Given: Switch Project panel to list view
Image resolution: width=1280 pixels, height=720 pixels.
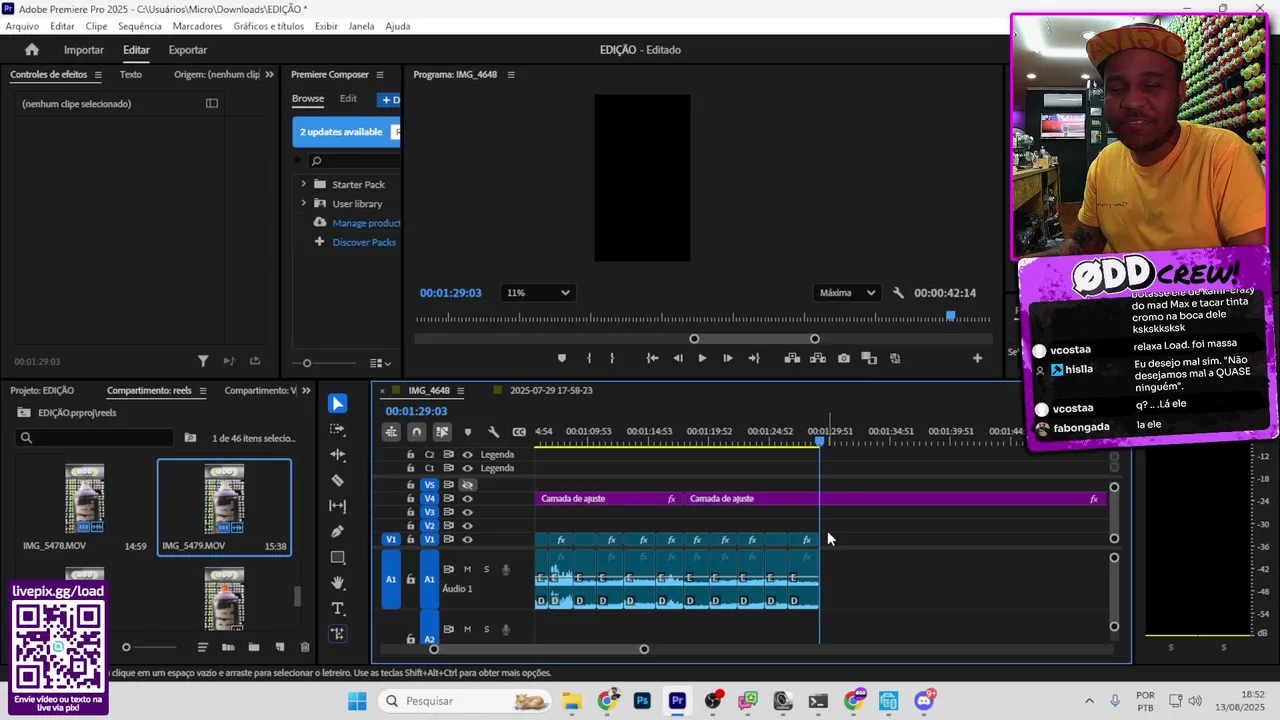Looking at the screenshot, I should click(x=202, y=647).
